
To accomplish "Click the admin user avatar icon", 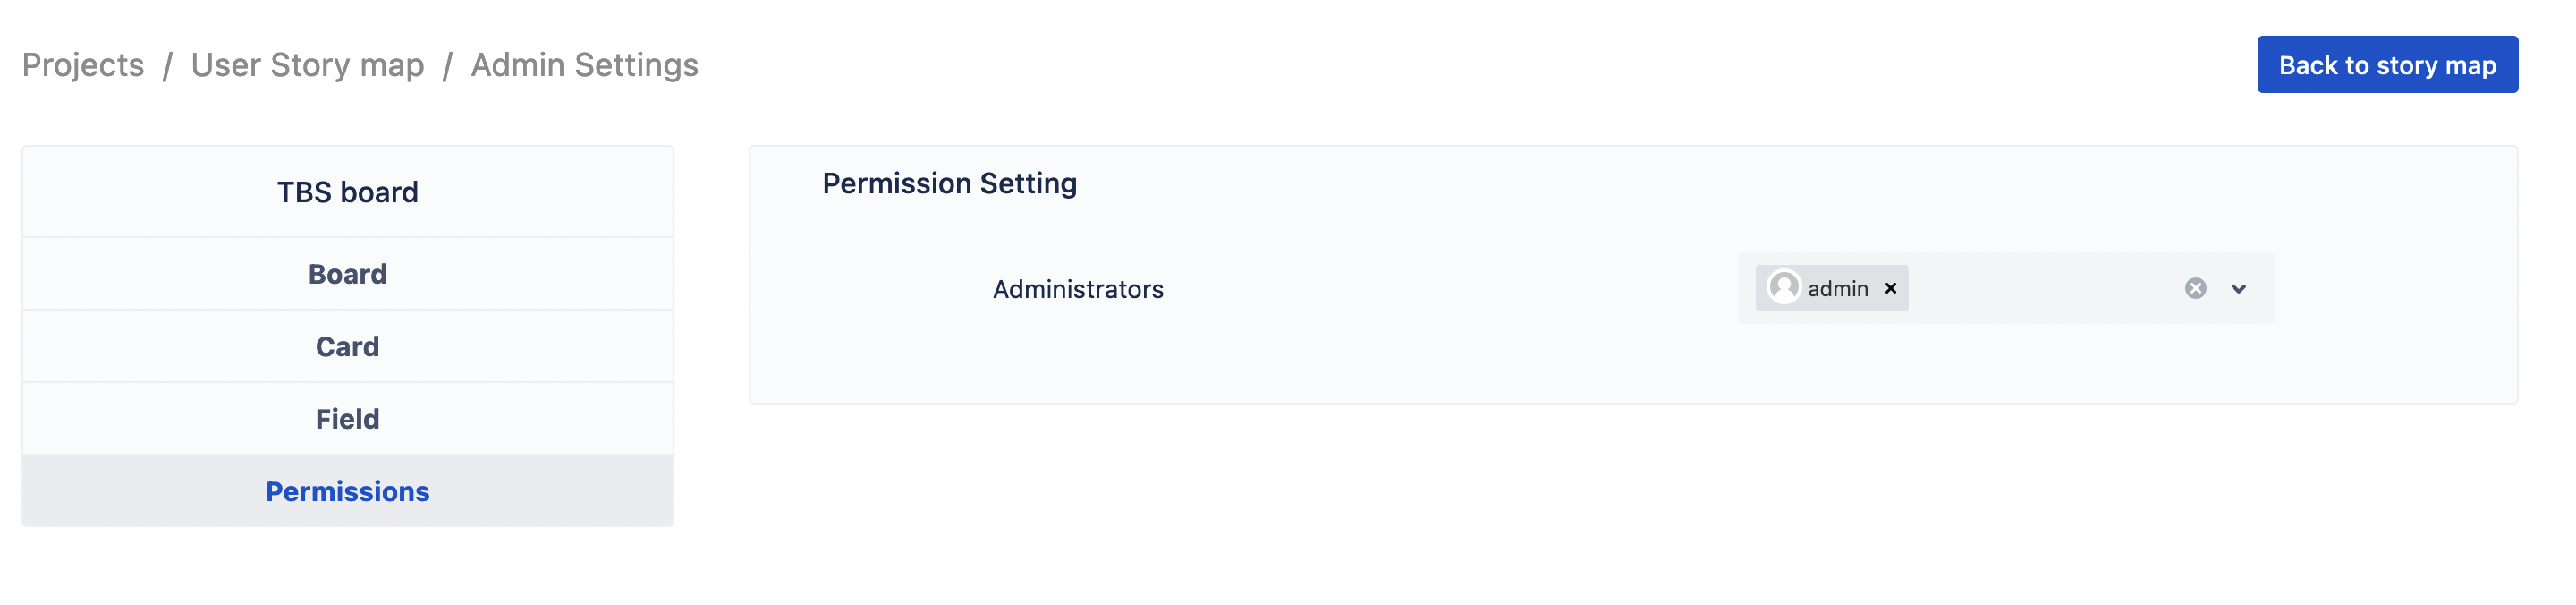I will pyautogui.click(x=1783, y=288).
